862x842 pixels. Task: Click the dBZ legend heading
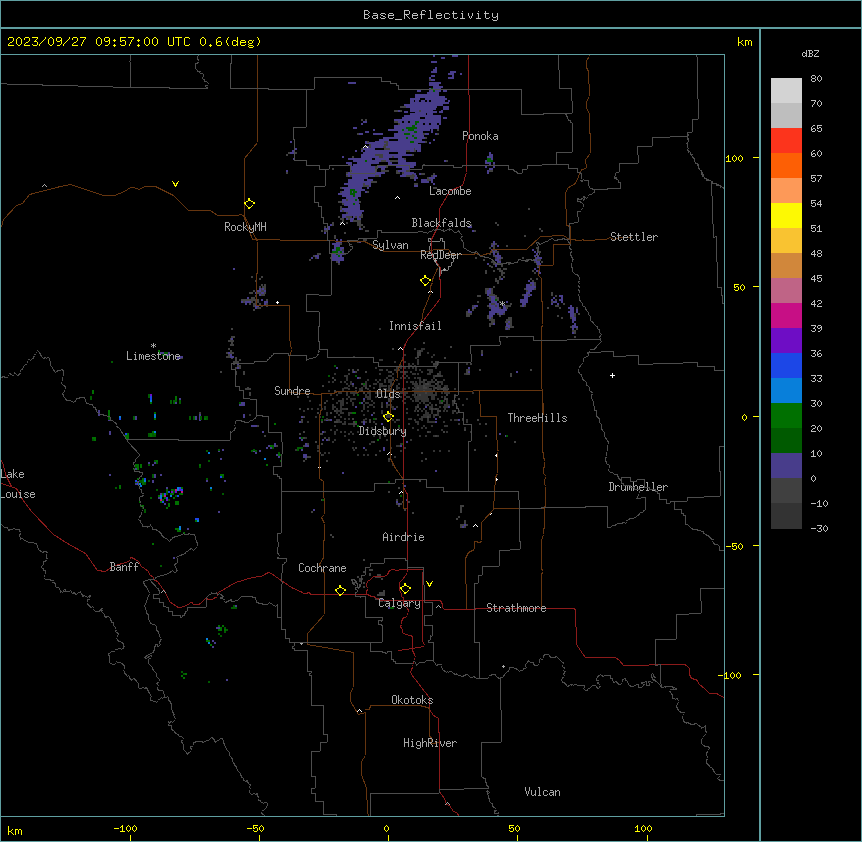click(810, 54)
